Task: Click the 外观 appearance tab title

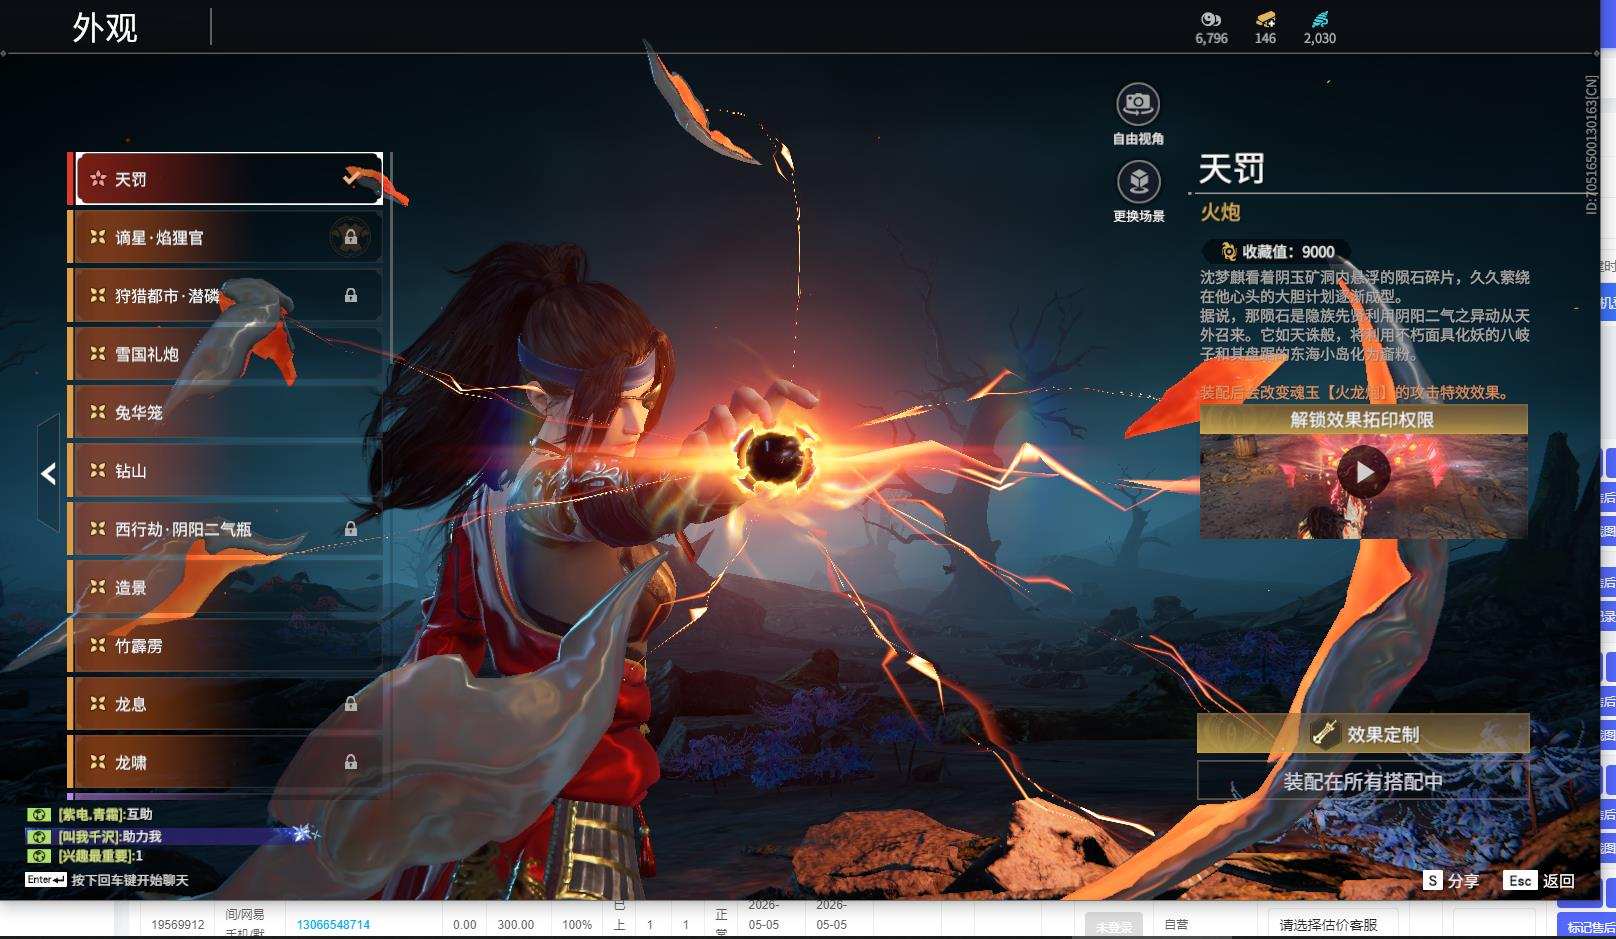Action: point(105,28)
